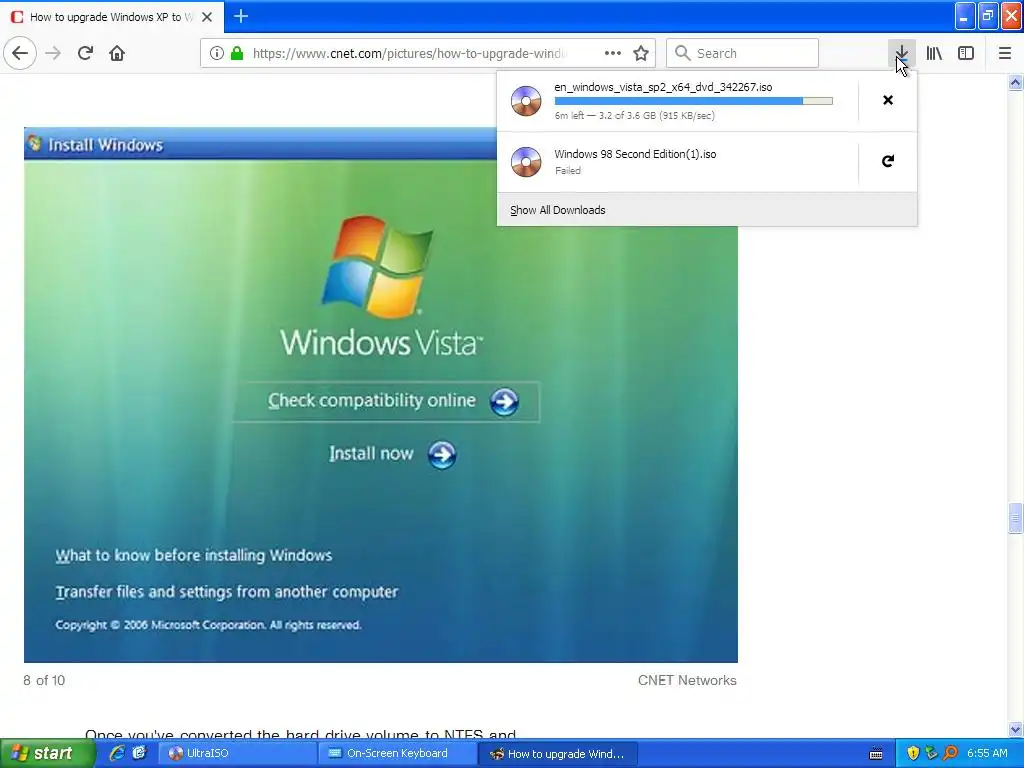Click the page scrollbar up arrow
Viewport: 1024px width, 768px height.
(1015, 82)
